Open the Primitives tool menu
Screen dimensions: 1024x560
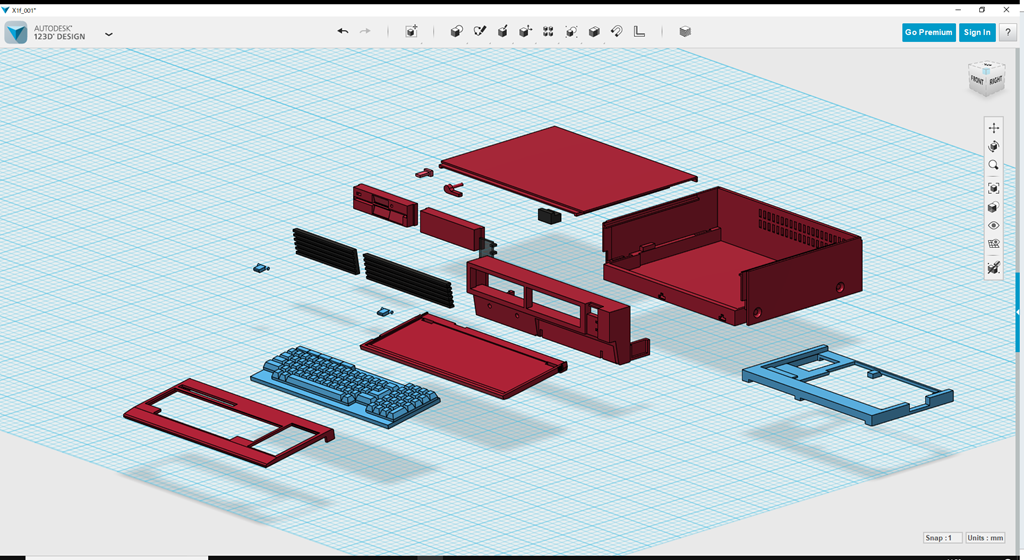pyautogui.click(x=456, y=32)
